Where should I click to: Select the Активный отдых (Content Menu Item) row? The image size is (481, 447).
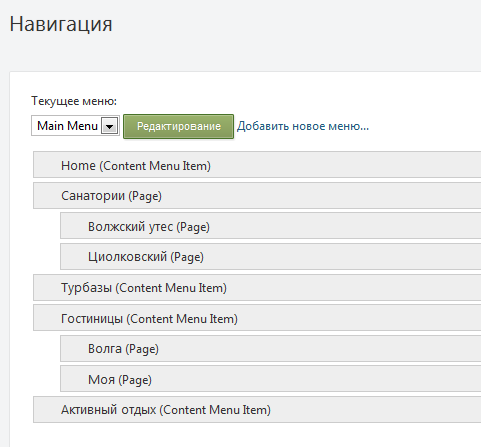tap(257, 409)
